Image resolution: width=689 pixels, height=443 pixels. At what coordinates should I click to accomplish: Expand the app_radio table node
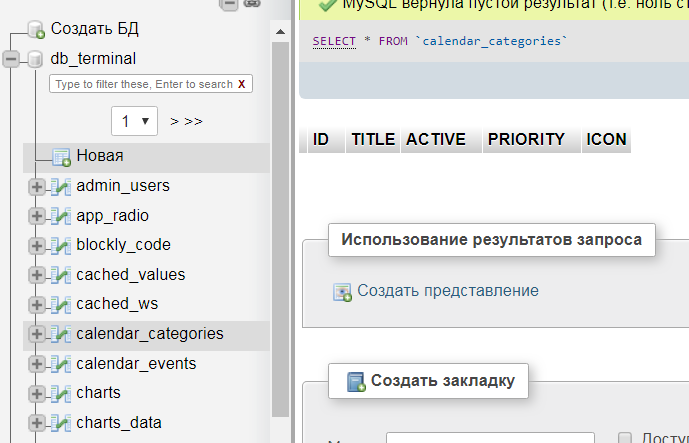37,216
